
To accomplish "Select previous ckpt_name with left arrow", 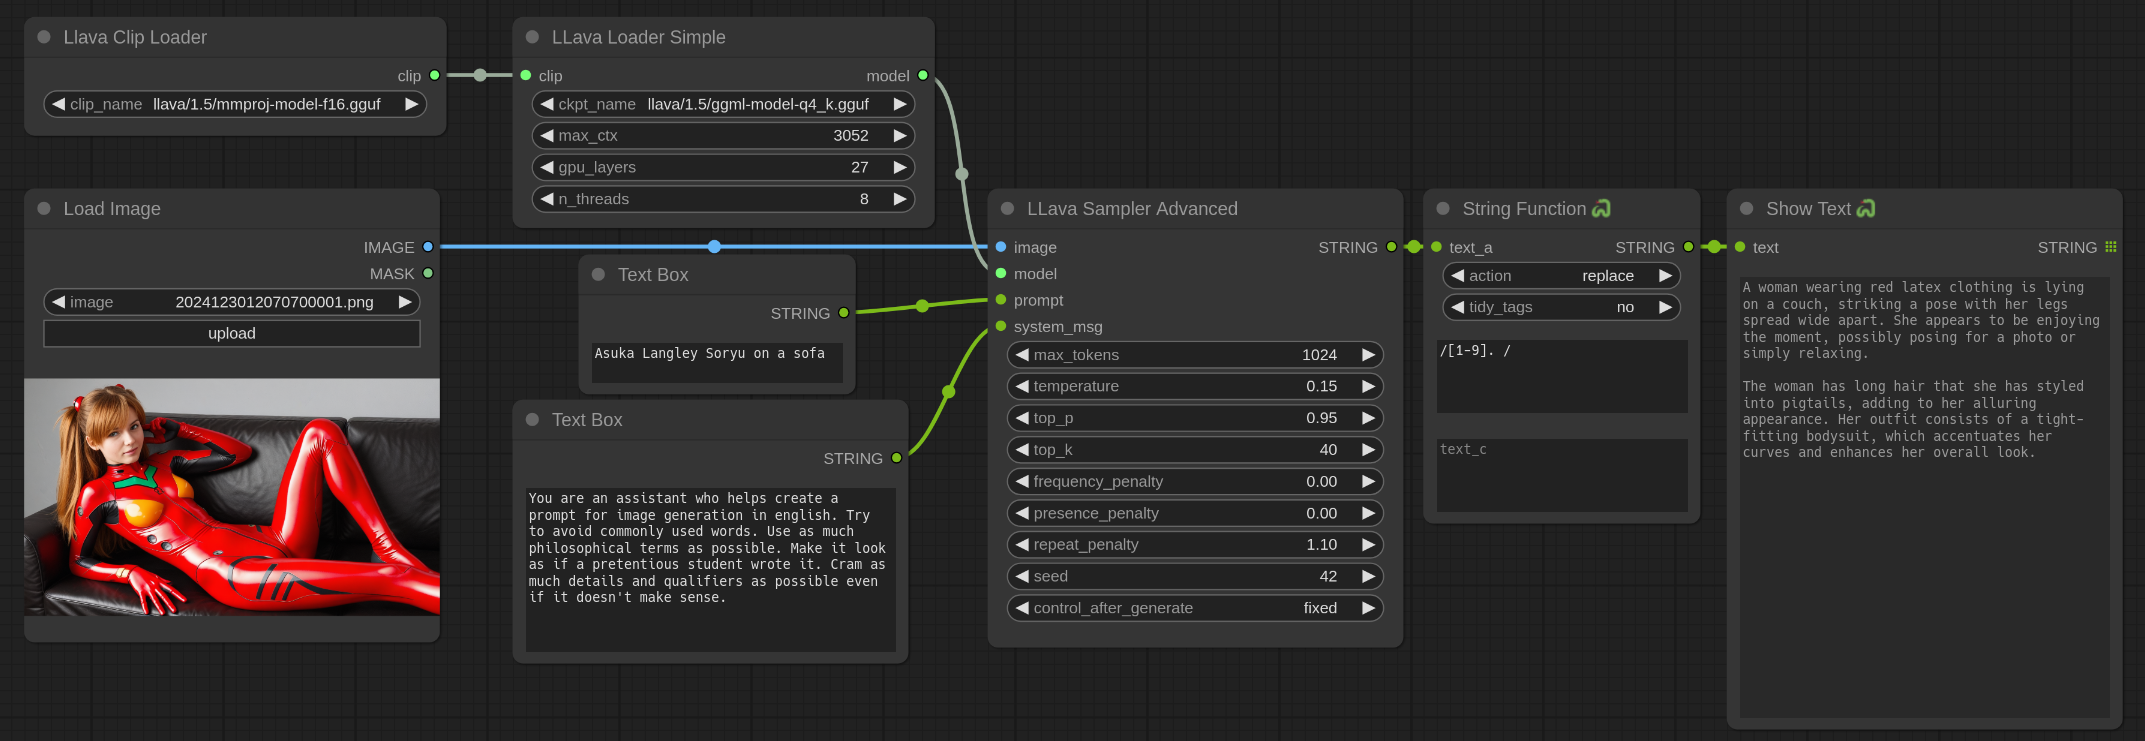I will pos(547,104).
